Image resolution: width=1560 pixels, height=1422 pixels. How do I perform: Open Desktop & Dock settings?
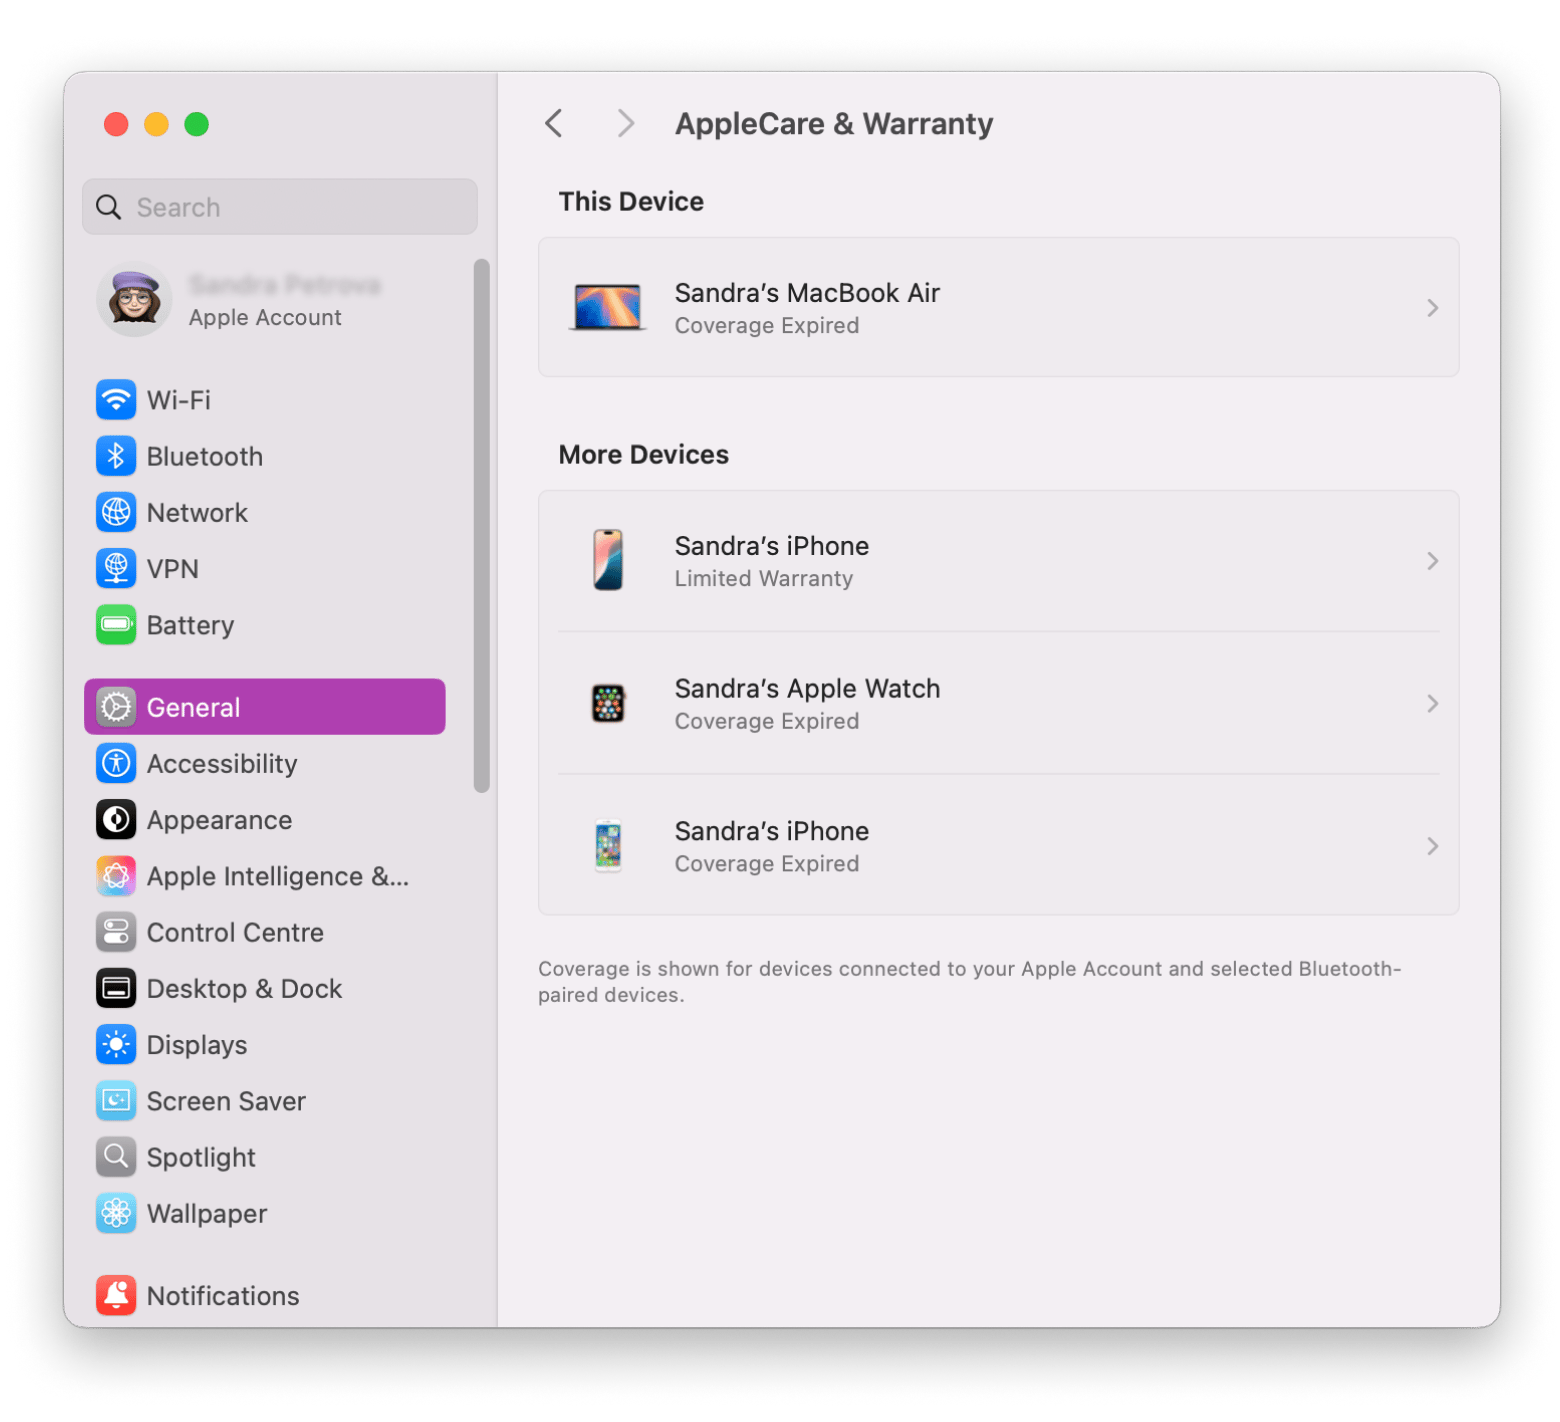244,988
